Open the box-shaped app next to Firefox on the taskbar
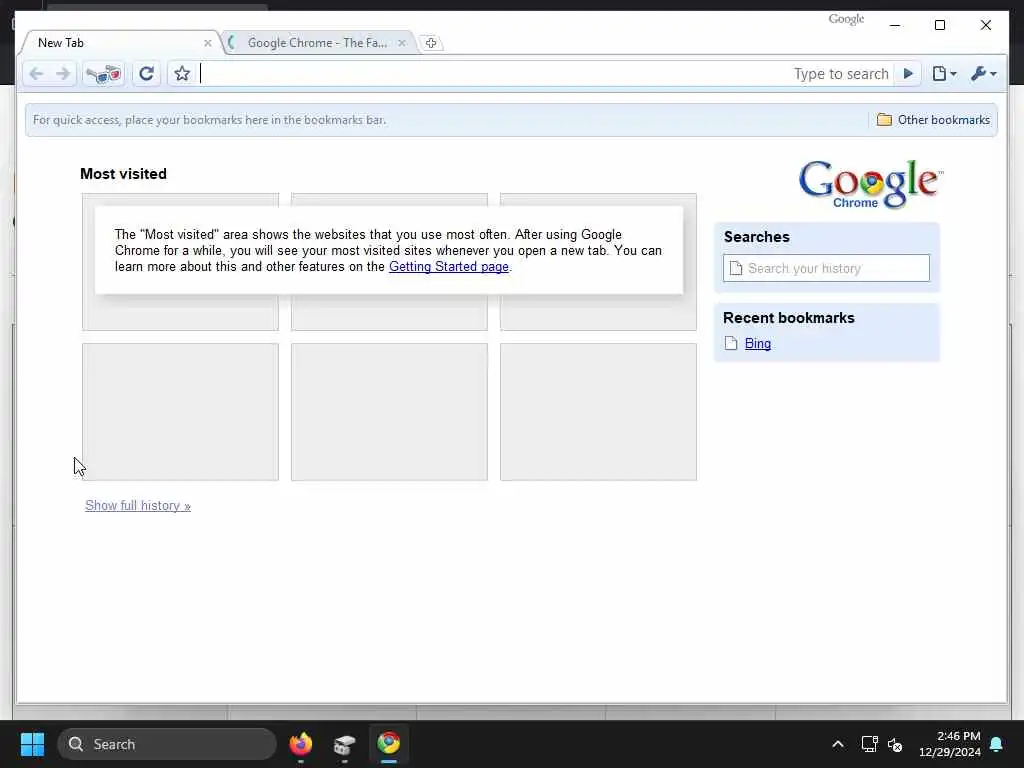 coord(344,744)
